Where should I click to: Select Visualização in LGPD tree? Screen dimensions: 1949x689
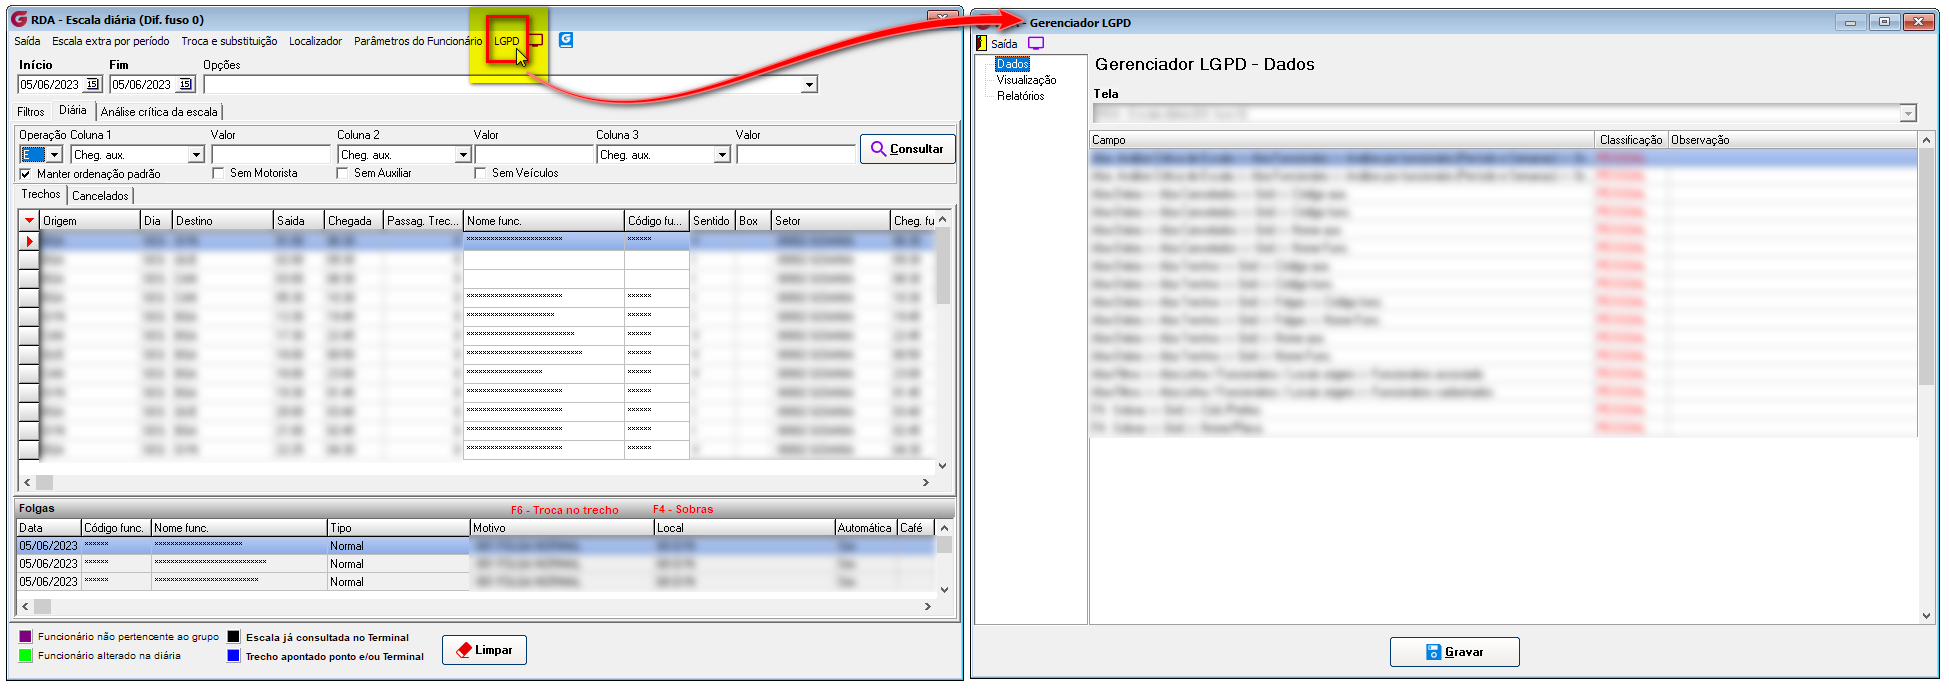click(1026, 80)
